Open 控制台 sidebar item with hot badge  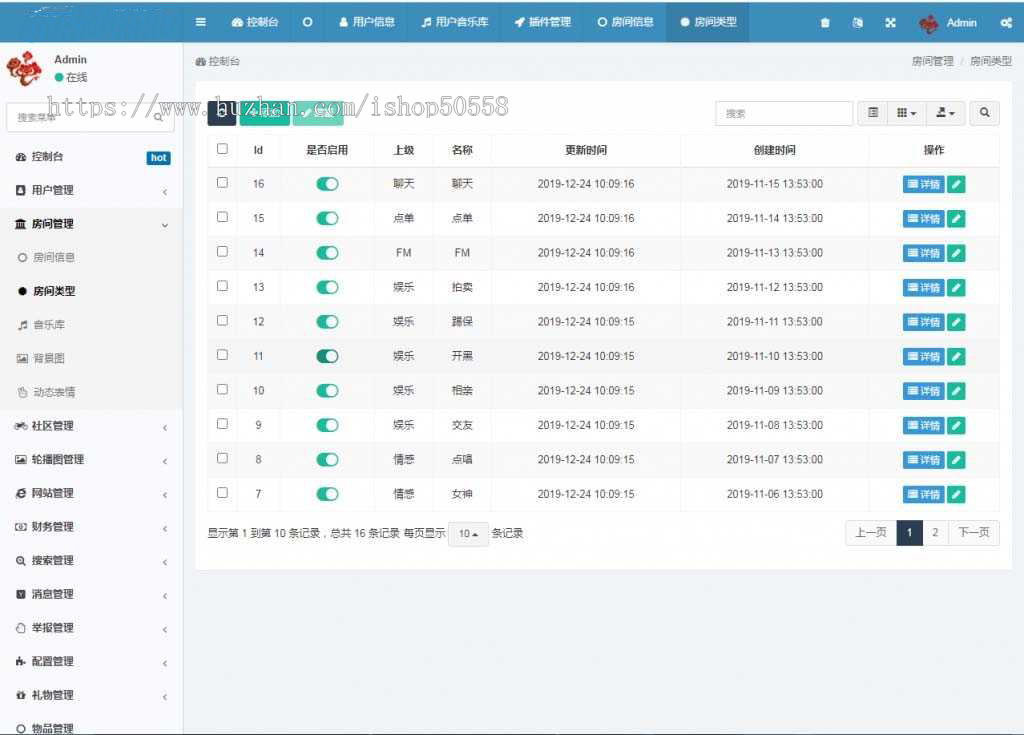point(91,157)
